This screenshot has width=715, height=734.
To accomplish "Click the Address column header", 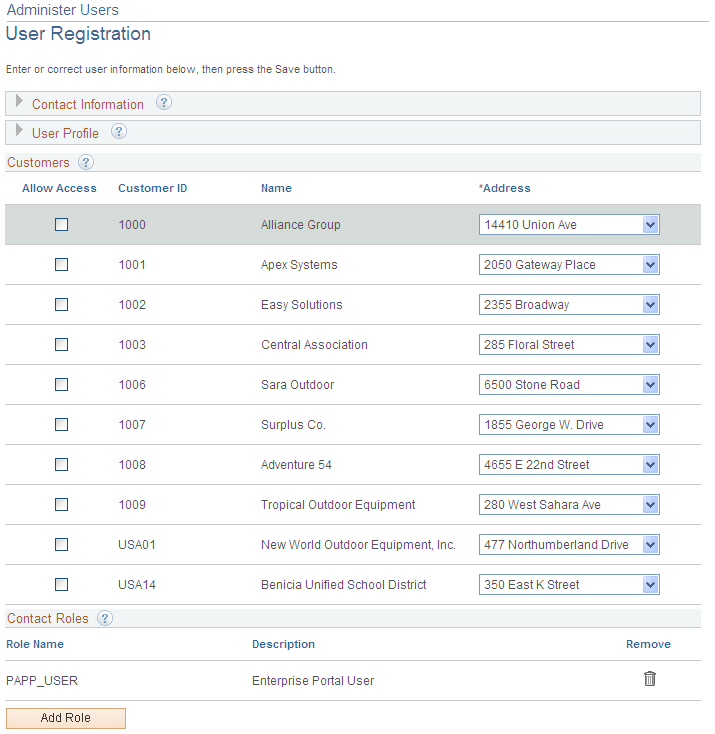I will pyautogui.click(x=504, y=188).
